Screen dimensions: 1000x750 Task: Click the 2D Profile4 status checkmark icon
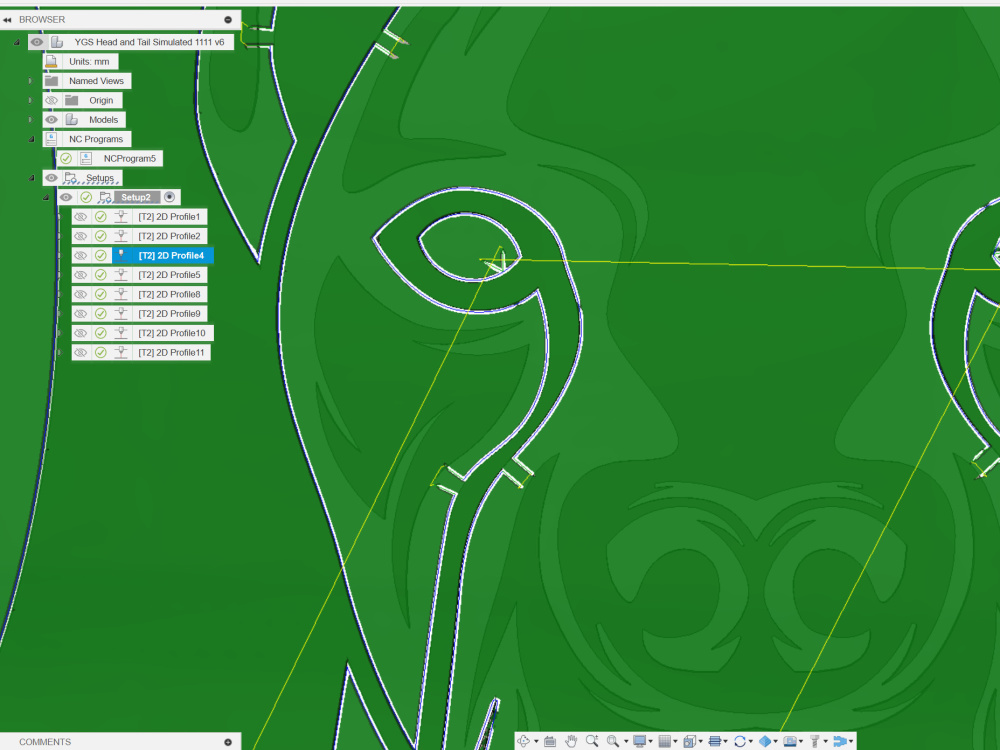tap(101, 256)
